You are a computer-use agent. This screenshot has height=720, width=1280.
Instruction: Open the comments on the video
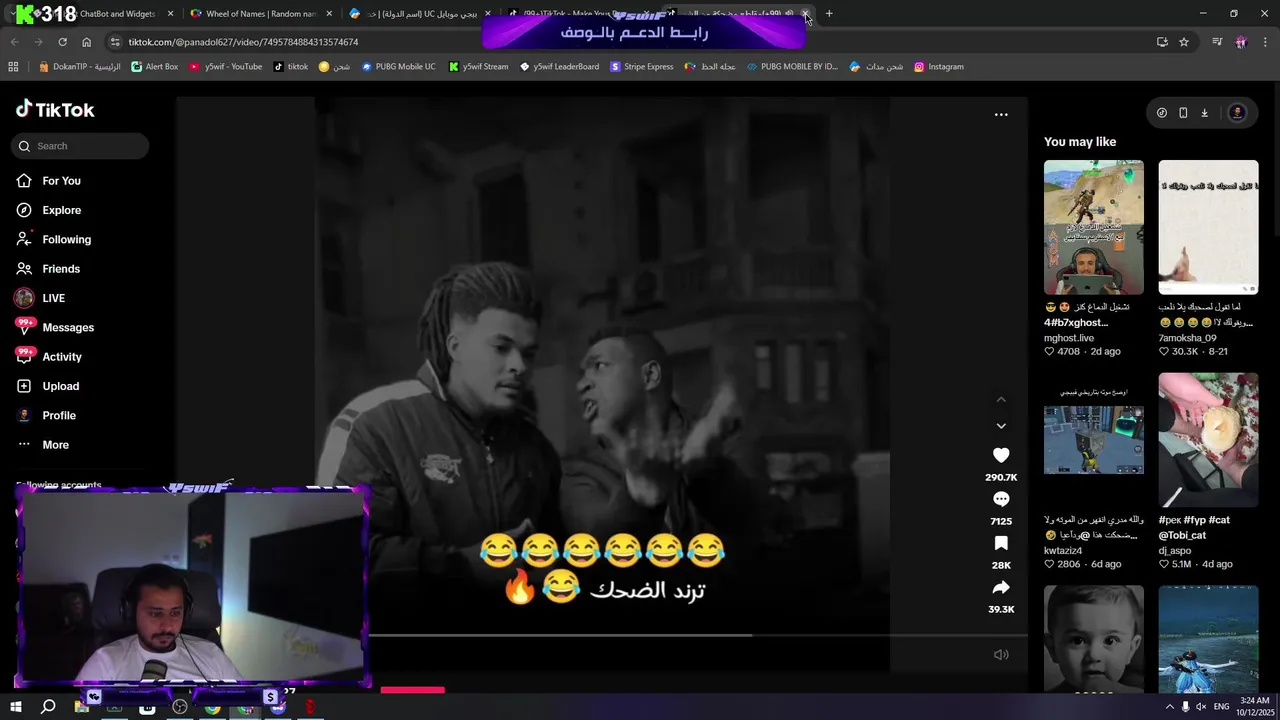[x=1001, y=499]
